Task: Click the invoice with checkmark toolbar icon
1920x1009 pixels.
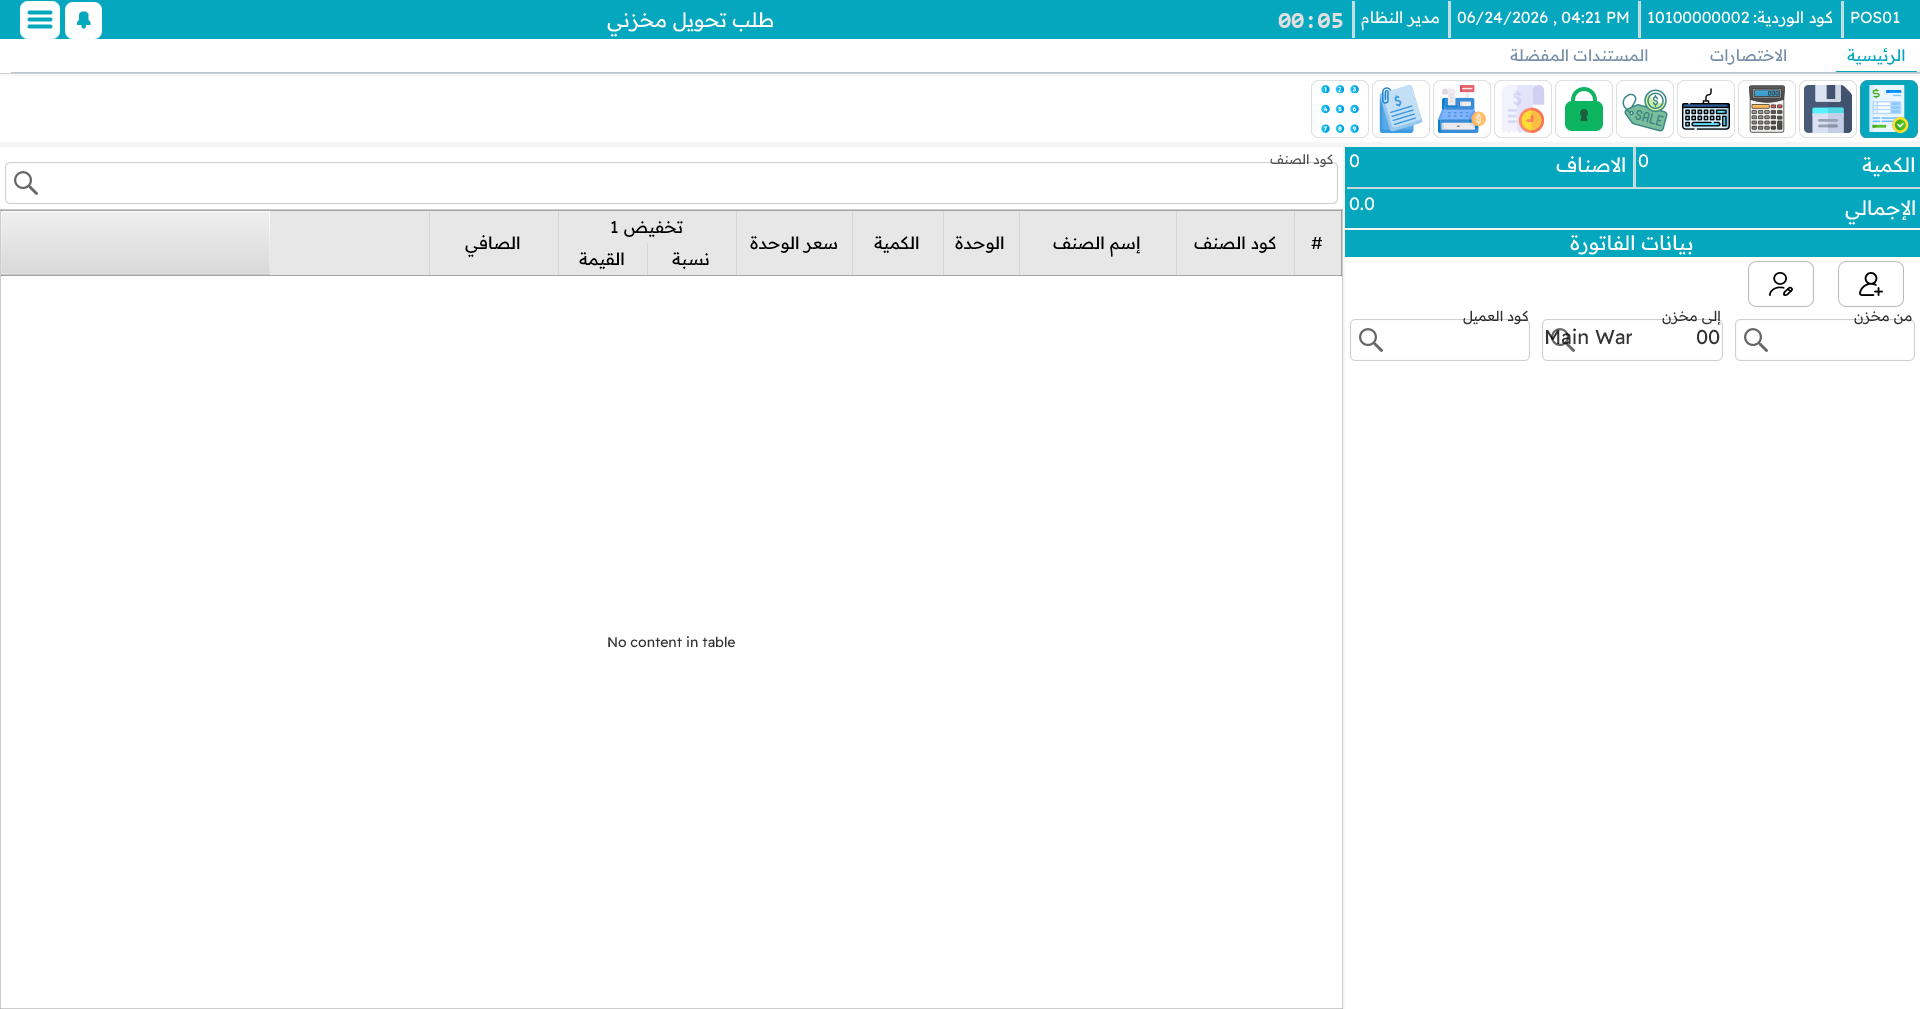Action: (x=1888, y=109)
